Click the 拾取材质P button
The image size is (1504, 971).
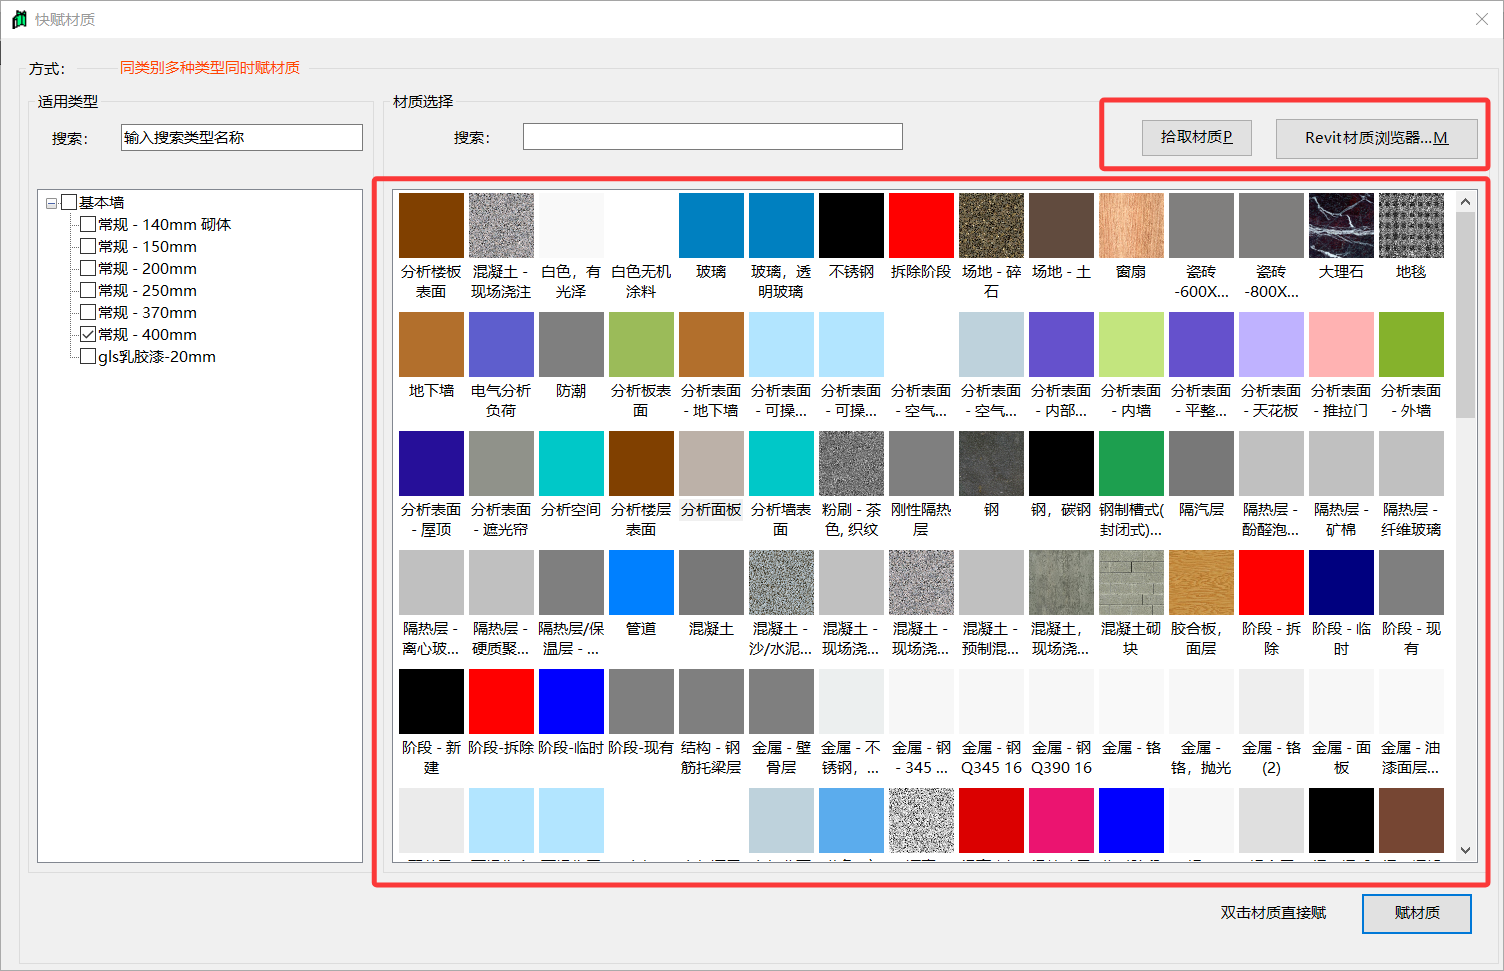click(1196, 137)
